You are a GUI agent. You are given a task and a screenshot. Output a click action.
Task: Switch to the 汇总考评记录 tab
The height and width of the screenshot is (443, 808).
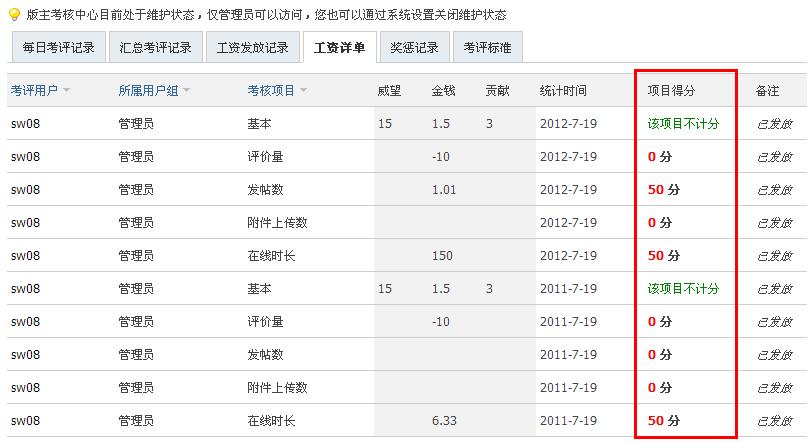(x=156, y=47)
